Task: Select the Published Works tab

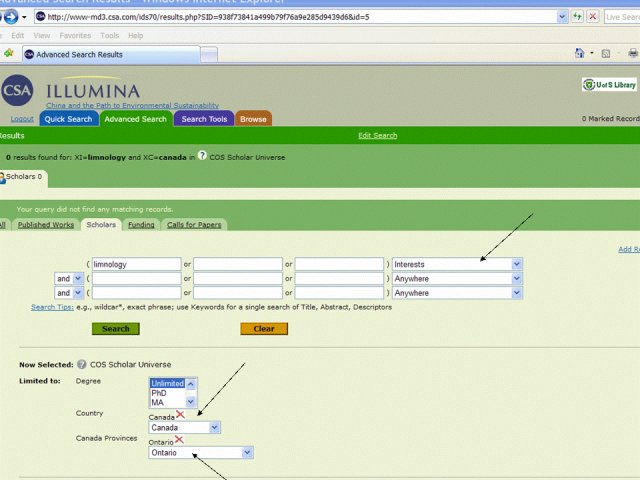Action: pos(46,224)
